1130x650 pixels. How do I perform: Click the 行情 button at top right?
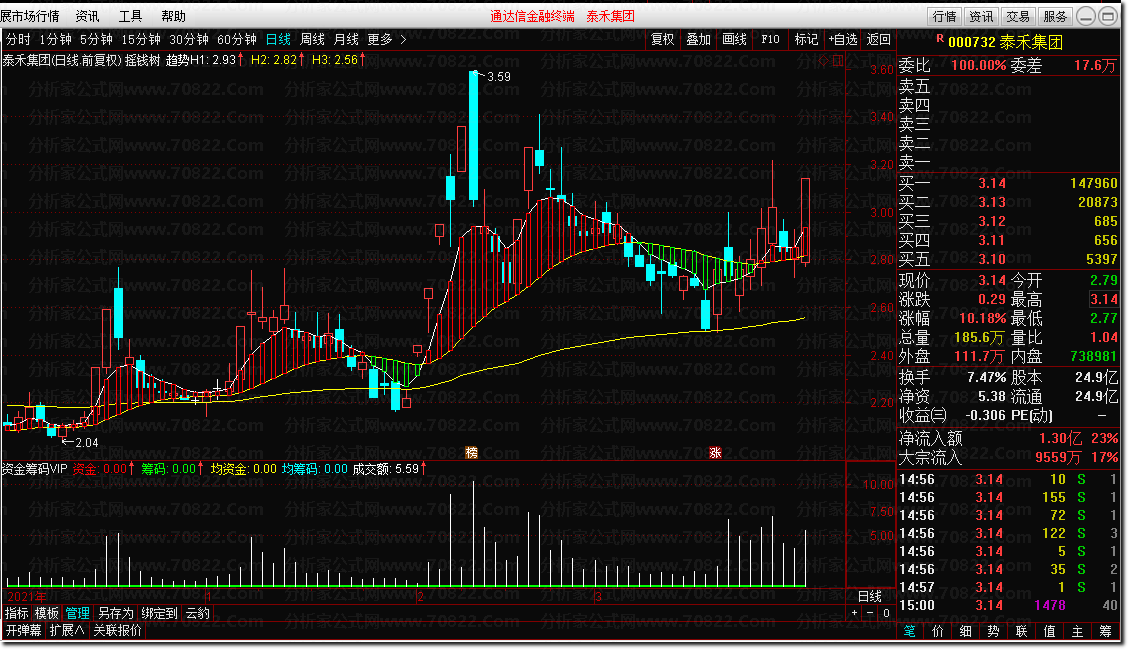point(944,16)
